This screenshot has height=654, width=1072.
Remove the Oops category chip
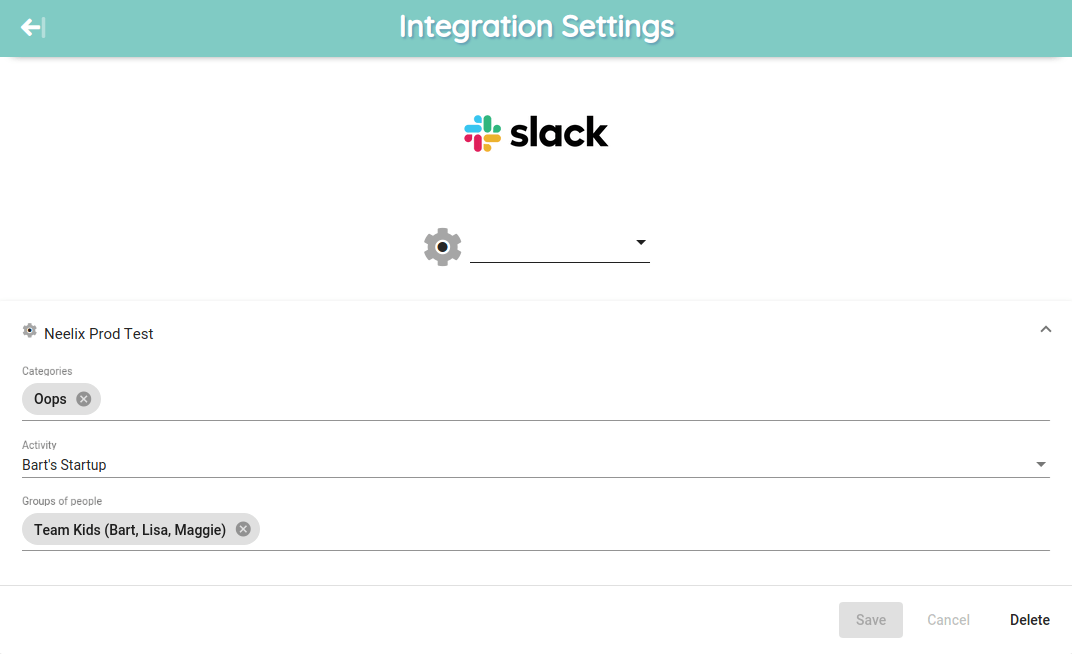[83, 399]
